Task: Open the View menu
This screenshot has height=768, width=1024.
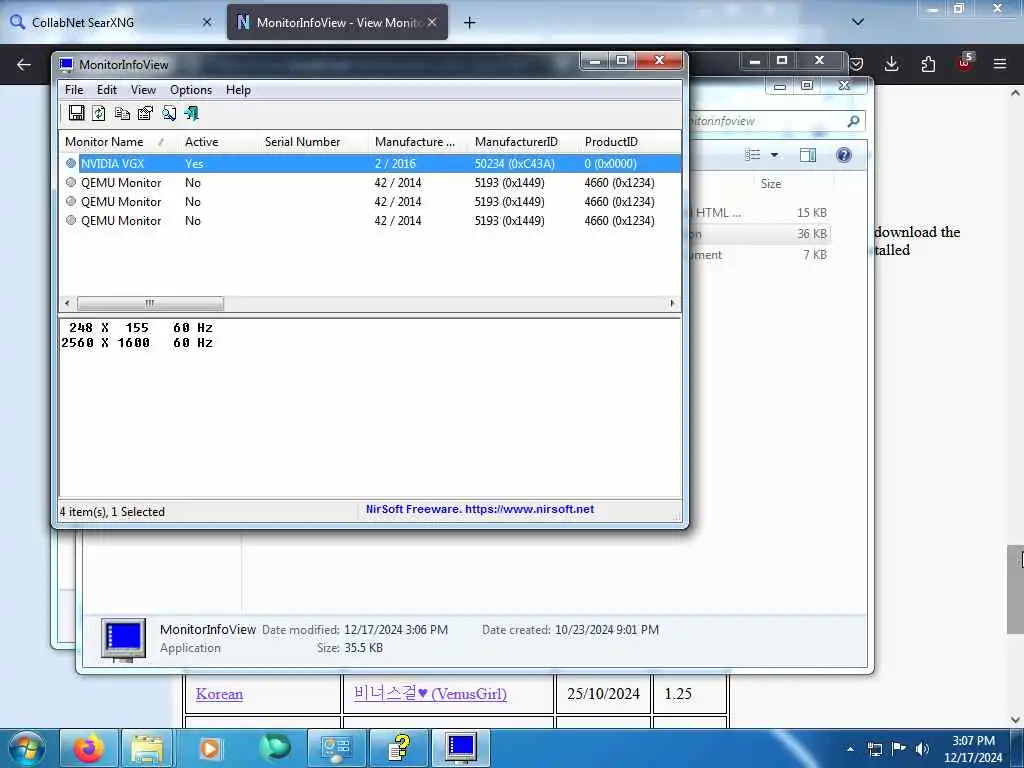Action: pyautogui.click(x=143, y=89)
